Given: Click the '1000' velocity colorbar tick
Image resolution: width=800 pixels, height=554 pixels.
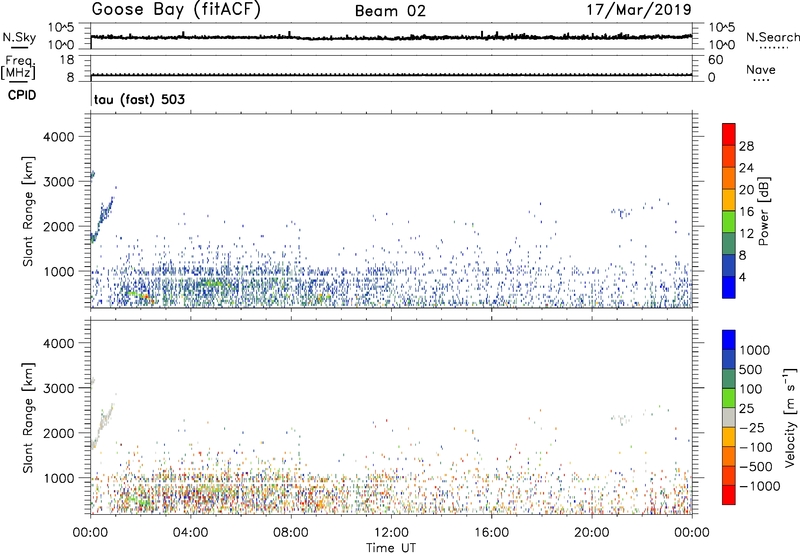Looking at the screenshot, I should tap(754, 350).
